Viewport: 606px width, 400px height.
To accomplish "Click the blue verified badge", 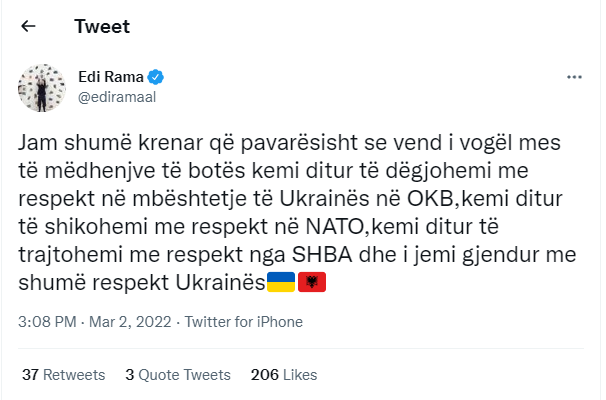I will tap(157, 76).
